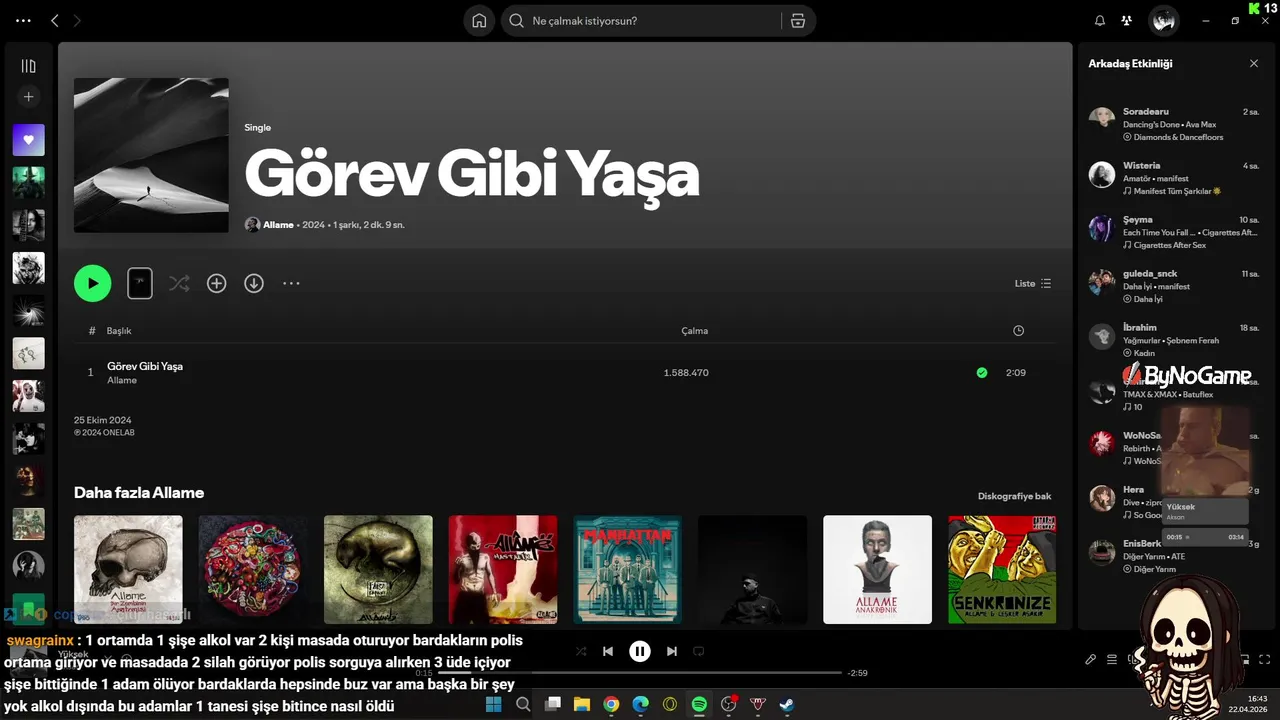Enter fullscreen player view

coord(1265,659)
